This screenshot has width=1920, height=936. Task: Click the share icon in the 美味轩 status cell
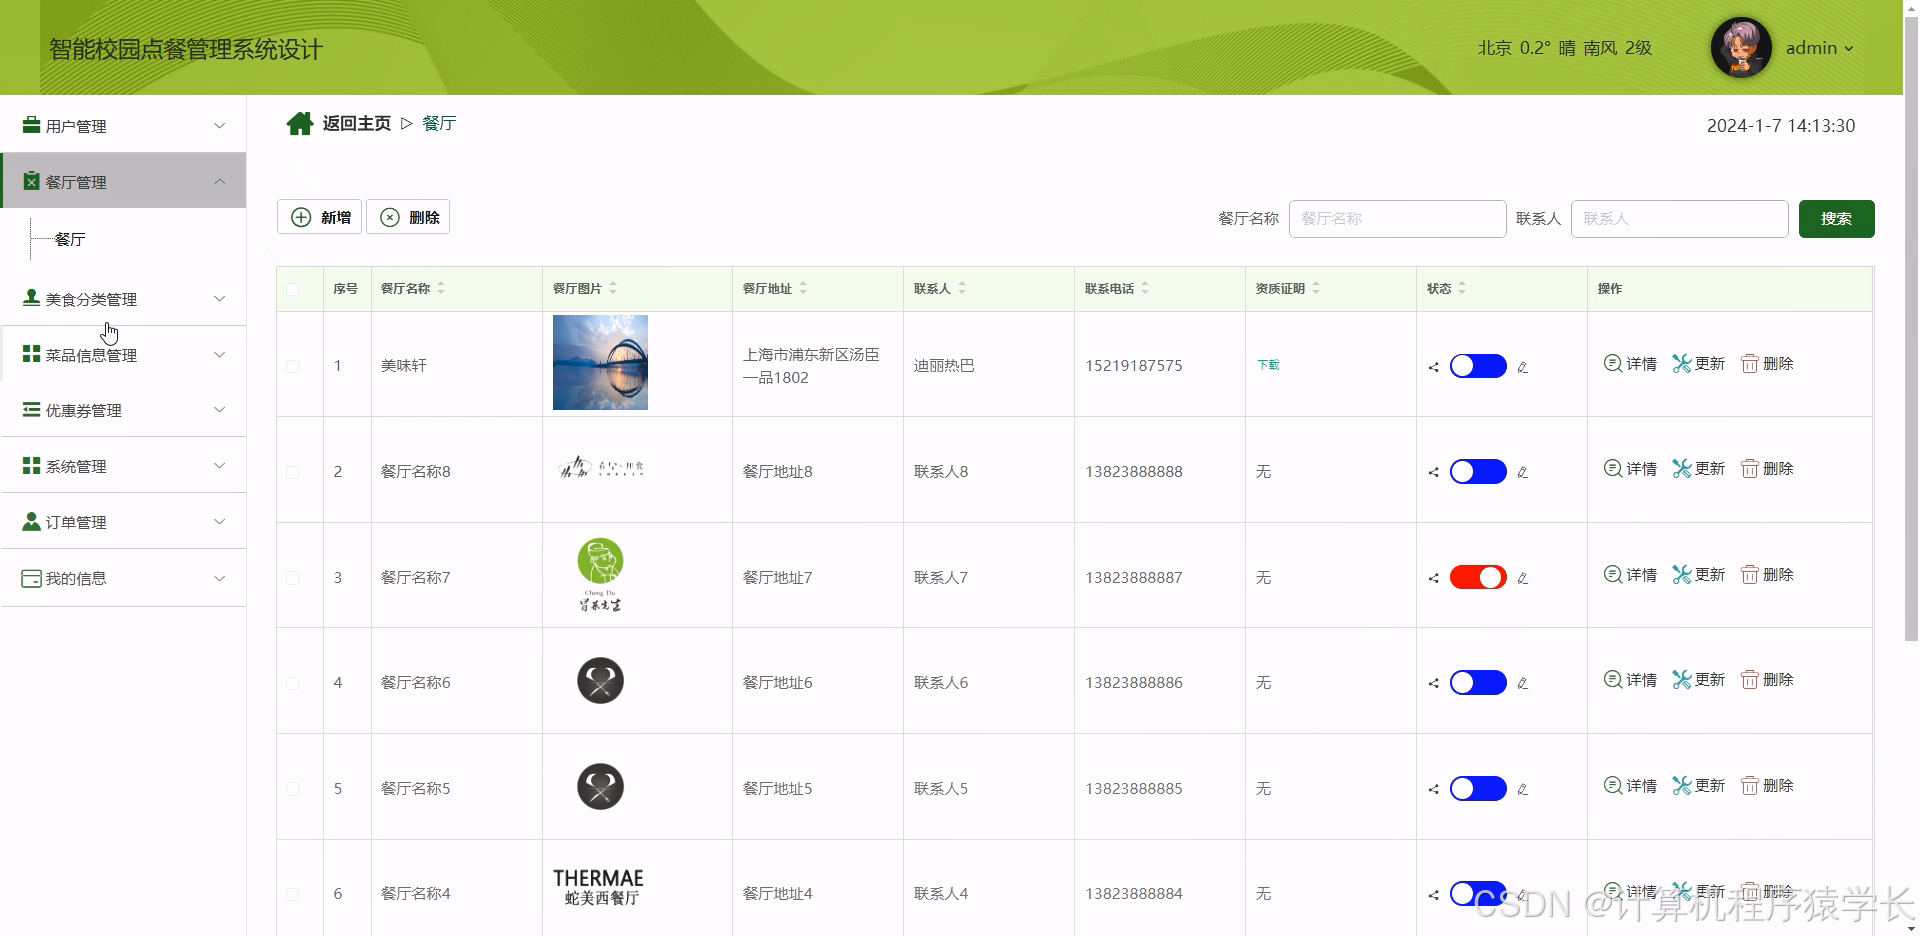1433,367
